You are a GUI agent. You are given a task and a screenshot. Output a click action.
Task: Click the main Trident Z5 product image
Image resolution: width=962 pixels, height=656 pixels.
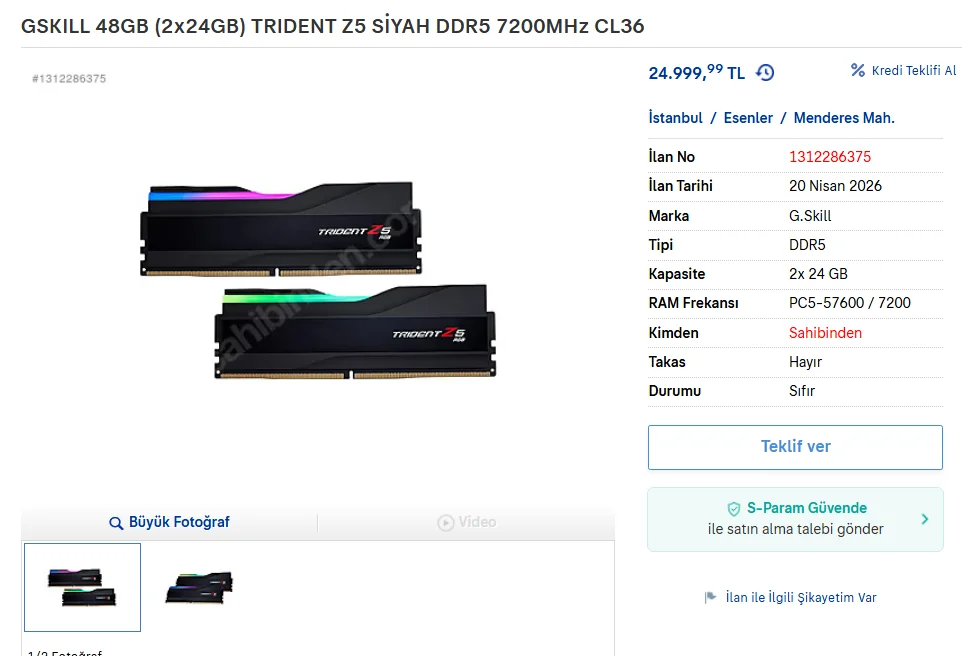[317, 281]
